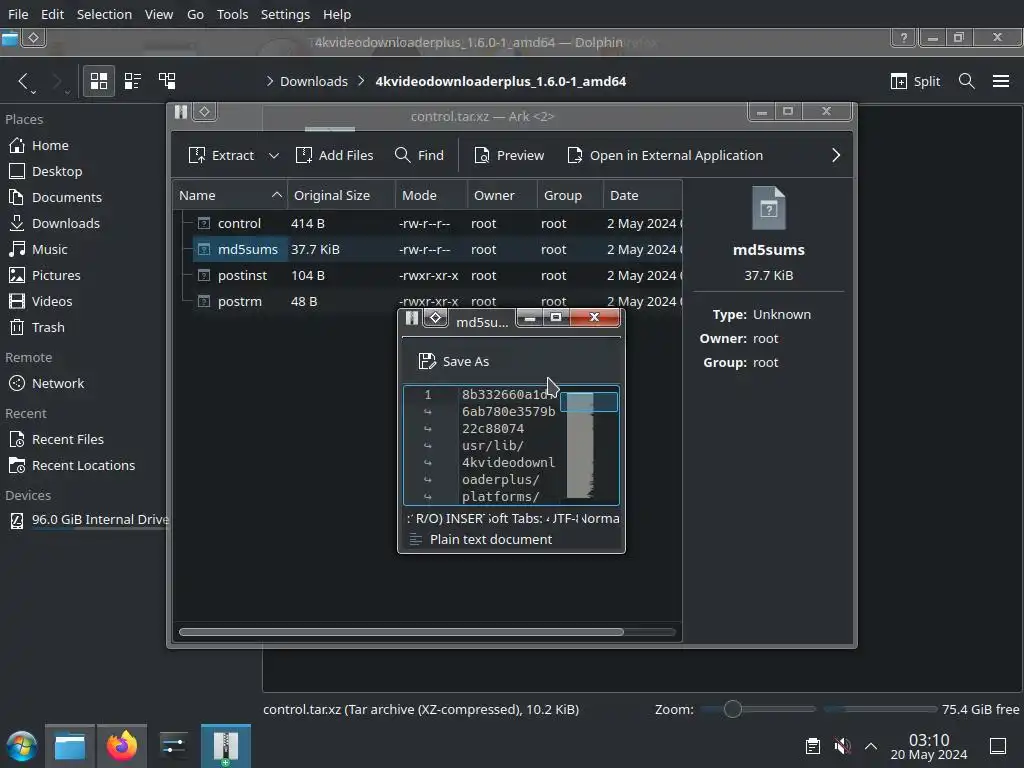Click 4kvideodownloaderplus_1.6.0-1_amd64 breadcrumb
The image size is (1024, 768).
(500, 81)
